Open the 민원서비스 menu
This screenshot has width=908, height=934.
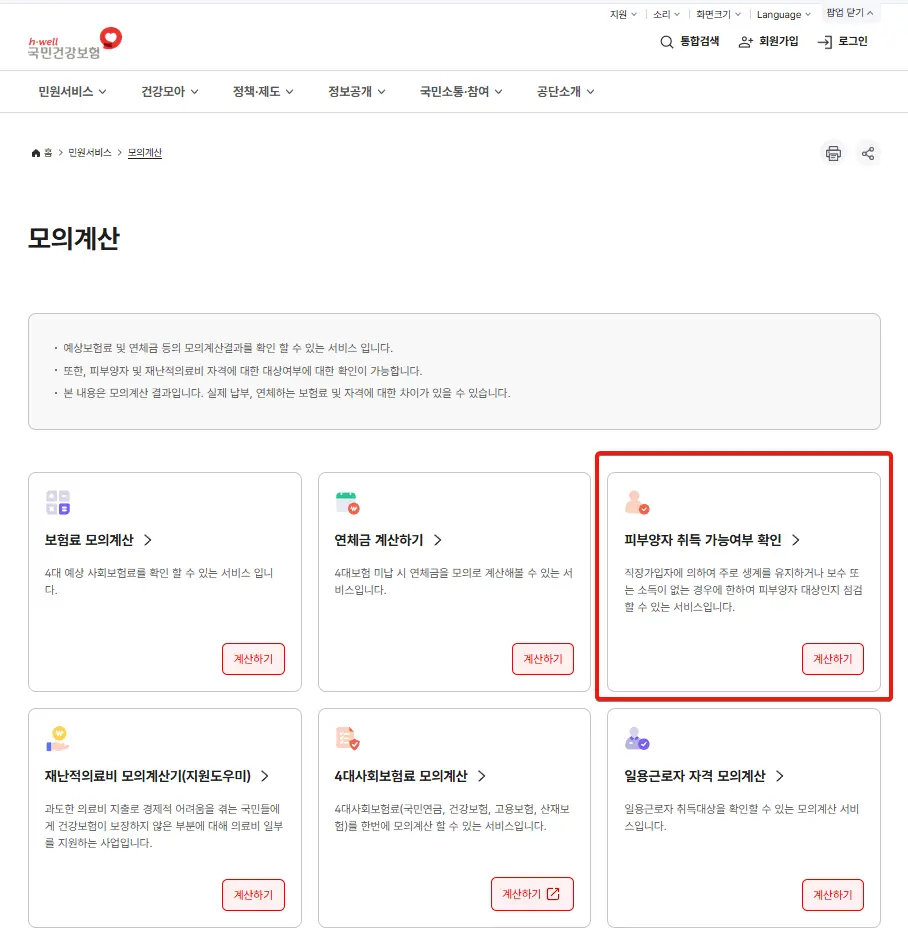tap(72, 91)
